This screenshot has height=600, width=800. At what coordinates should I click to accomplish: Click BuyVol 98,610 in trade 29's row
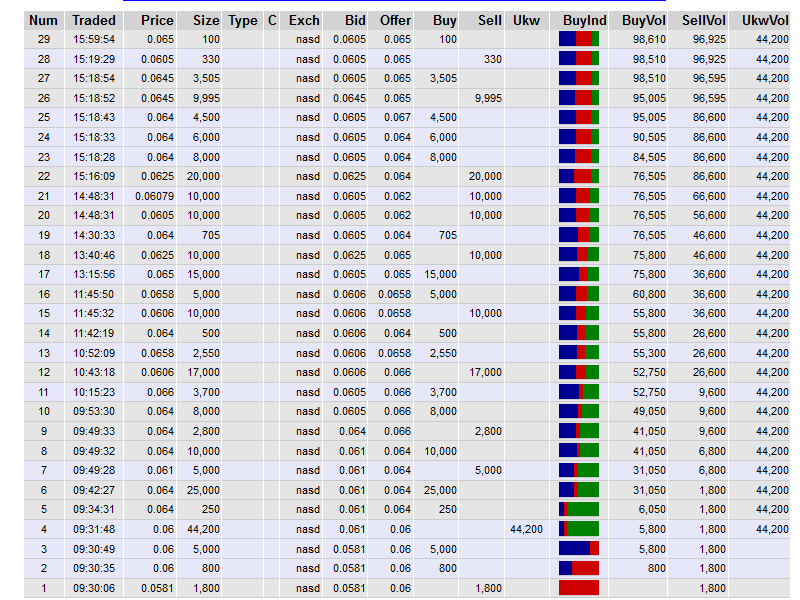tap(649, 39)
